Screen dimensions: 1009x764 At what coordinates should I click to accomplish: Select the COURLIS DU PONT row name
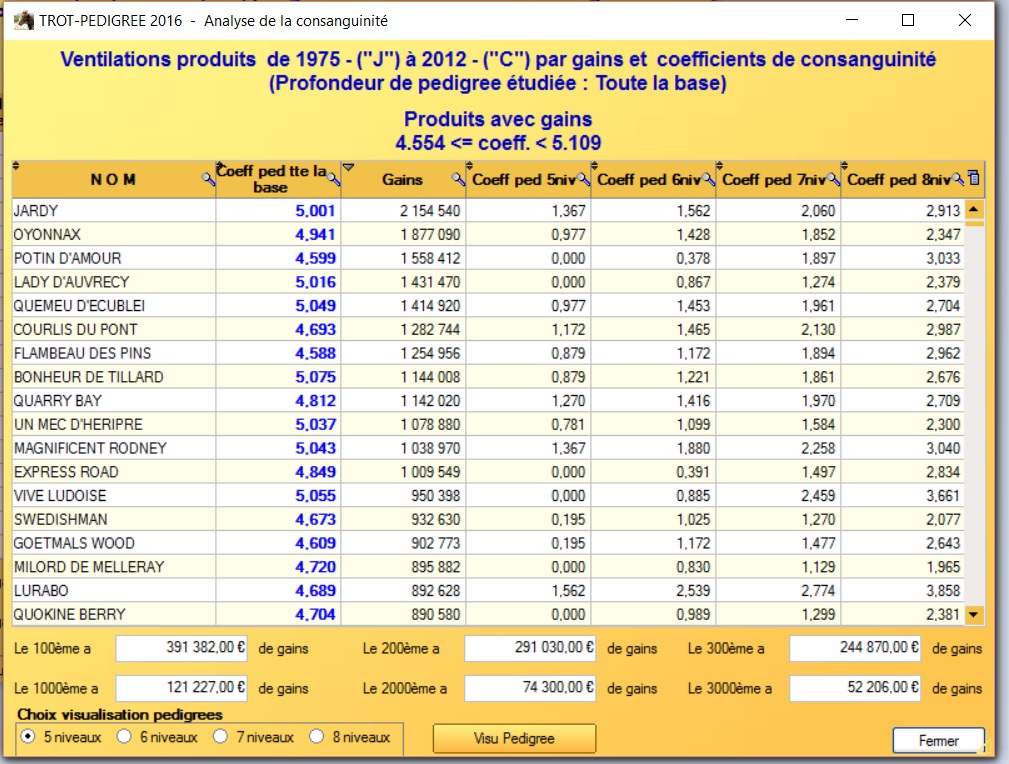pyautogui.click(x=75, y=330)
